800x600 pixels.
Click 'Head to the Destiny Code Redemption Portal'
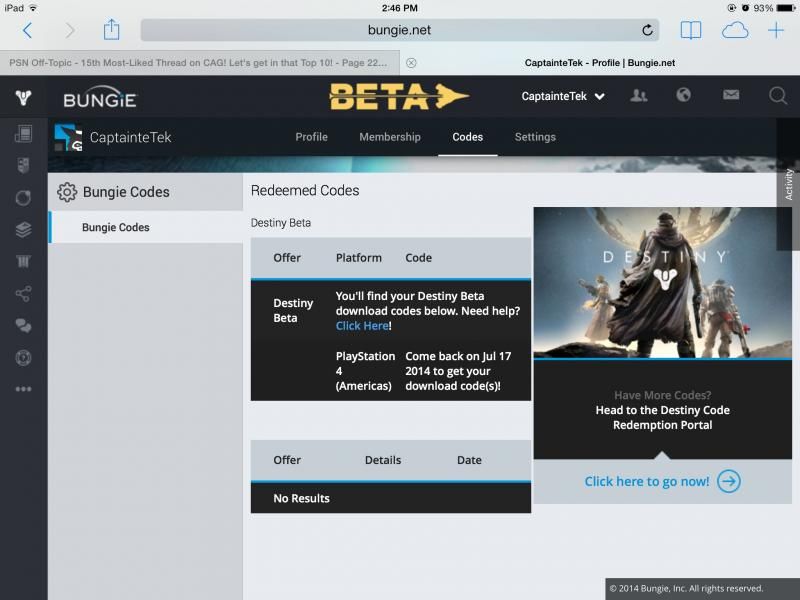coord(662,418)
